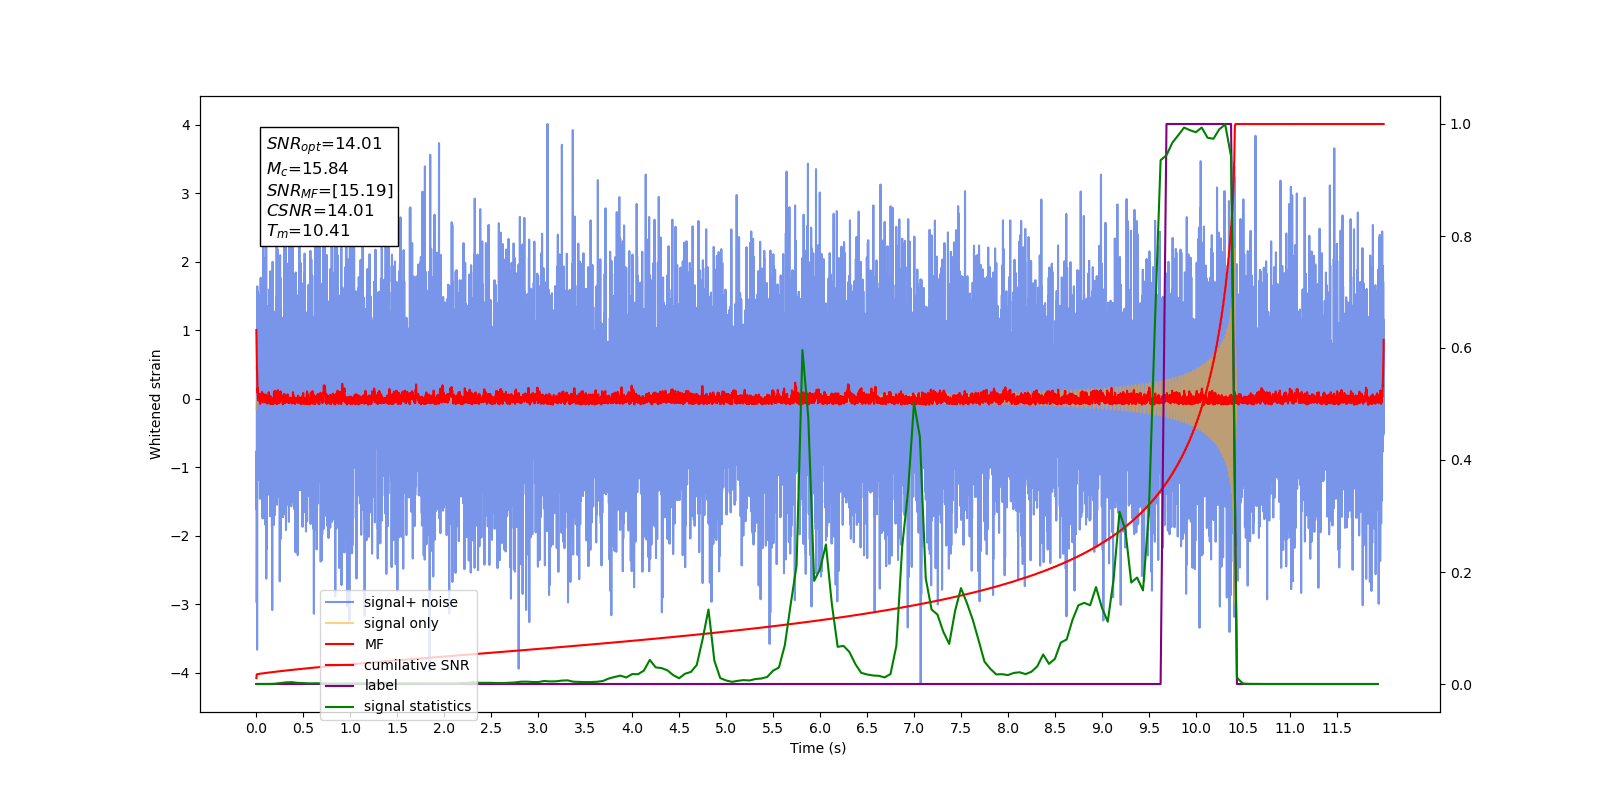Click the right axis tick label 0.2

[x=1461, y=573]
